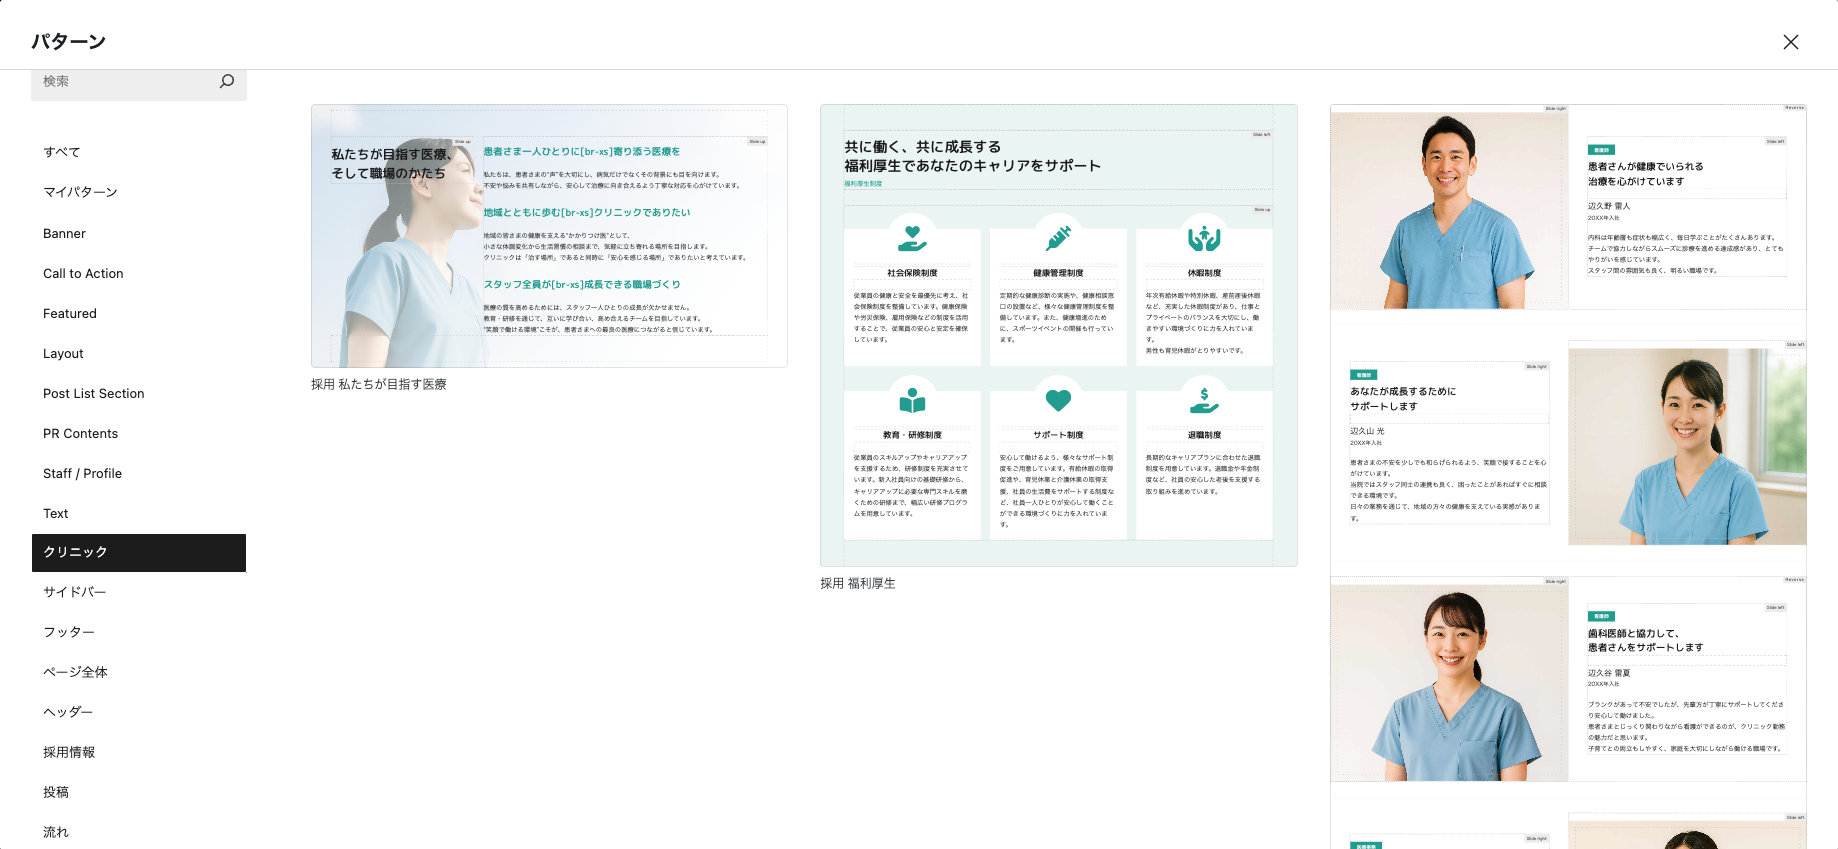Open the Featured patterns category
The height and width of the screenshot is (849, 1838).
70,313
